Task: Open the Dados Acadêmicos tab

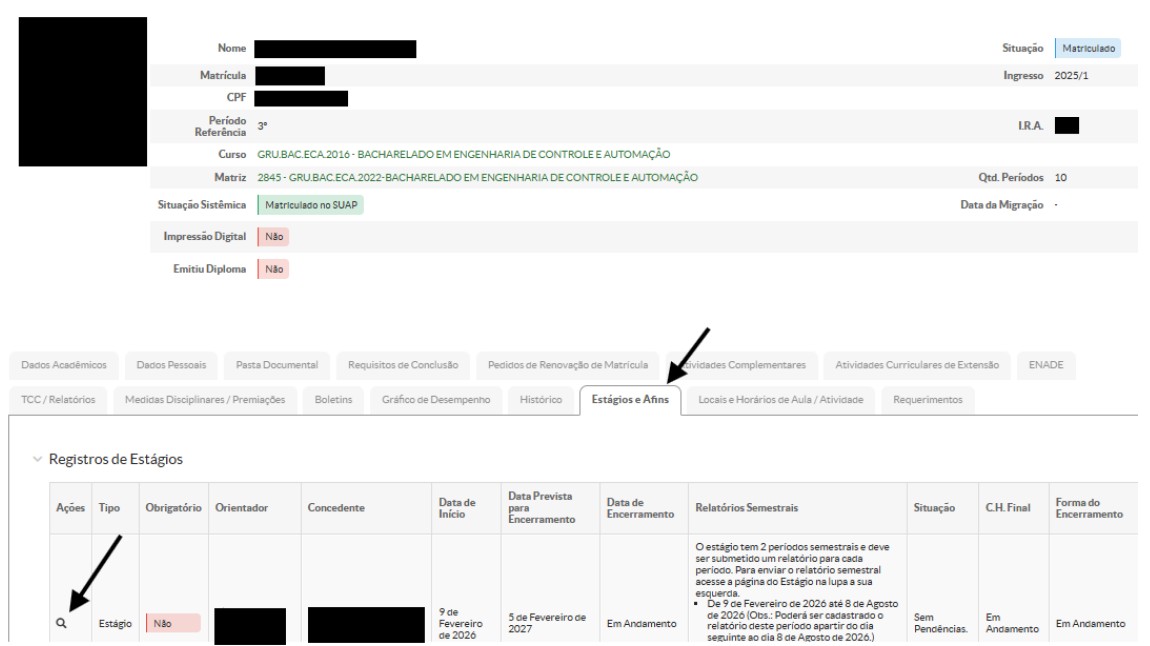Action: [x=64, y=365]
